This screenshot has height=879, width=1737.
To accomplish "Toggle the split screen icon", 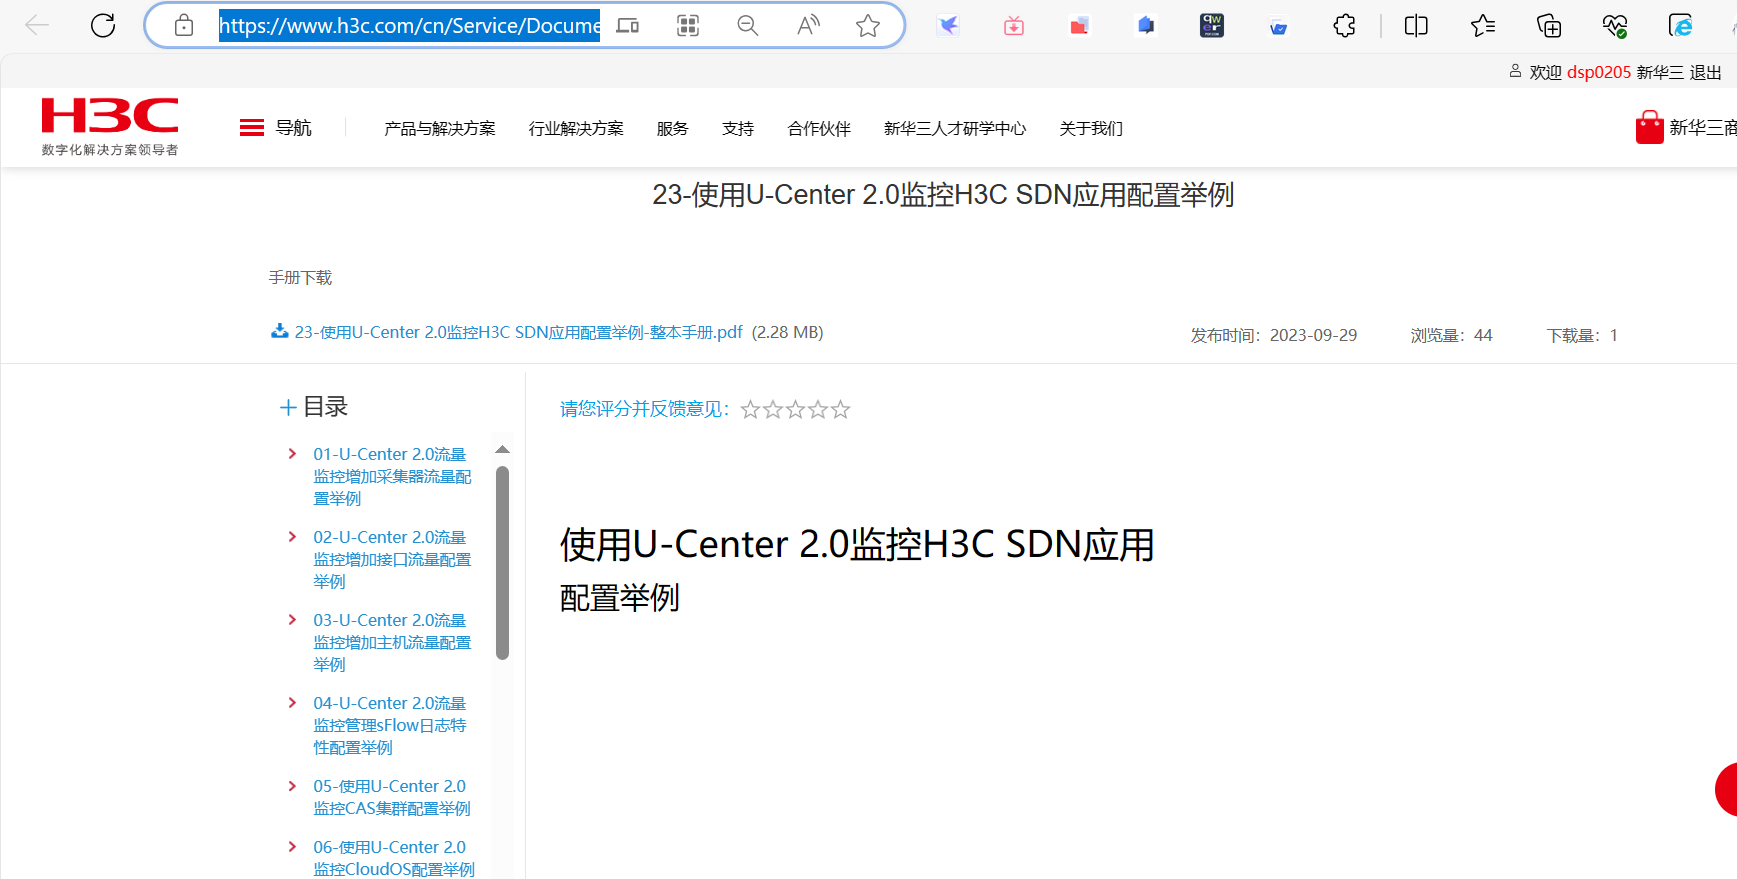I will coord(1416,25).
